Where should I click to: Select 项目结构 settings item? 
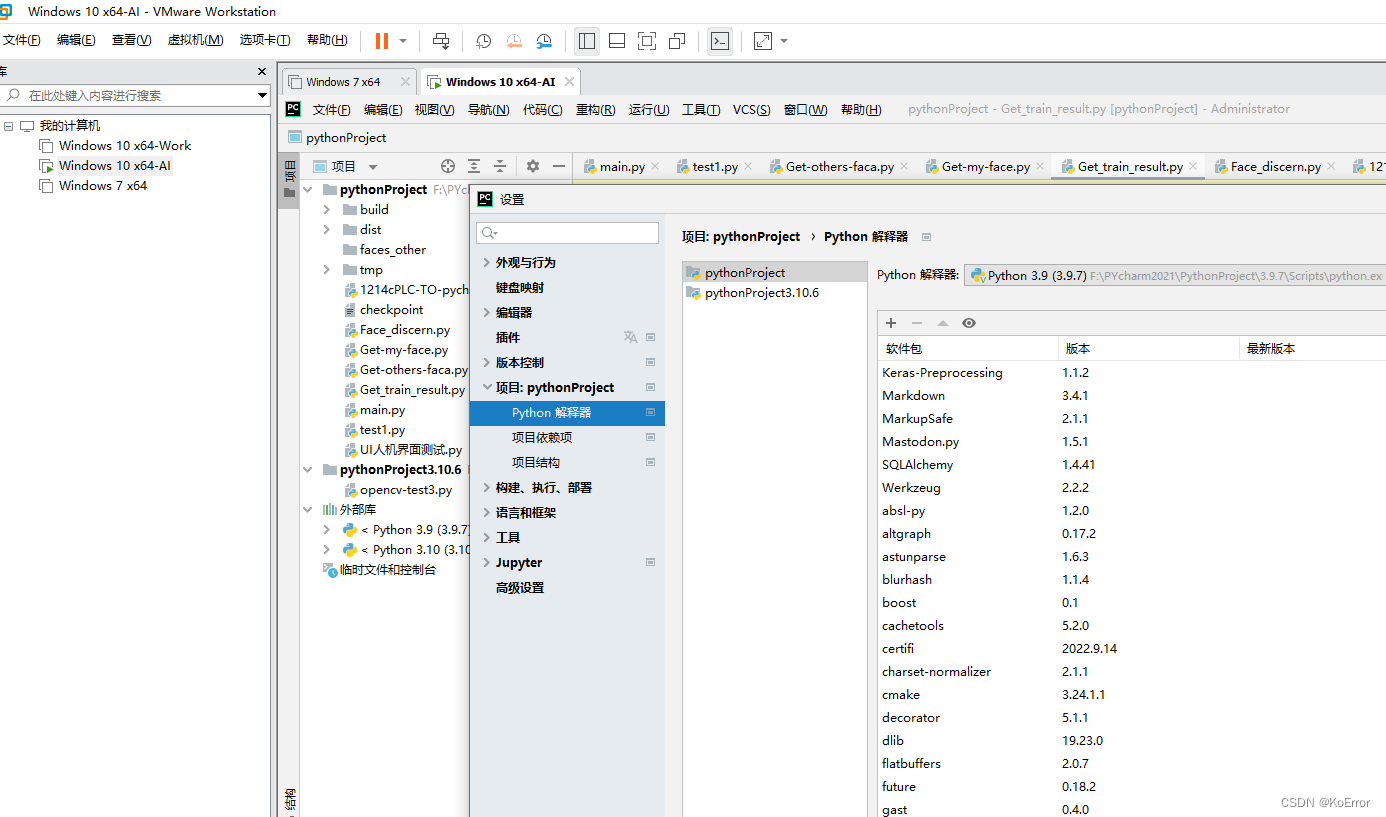tap(536, 463)
